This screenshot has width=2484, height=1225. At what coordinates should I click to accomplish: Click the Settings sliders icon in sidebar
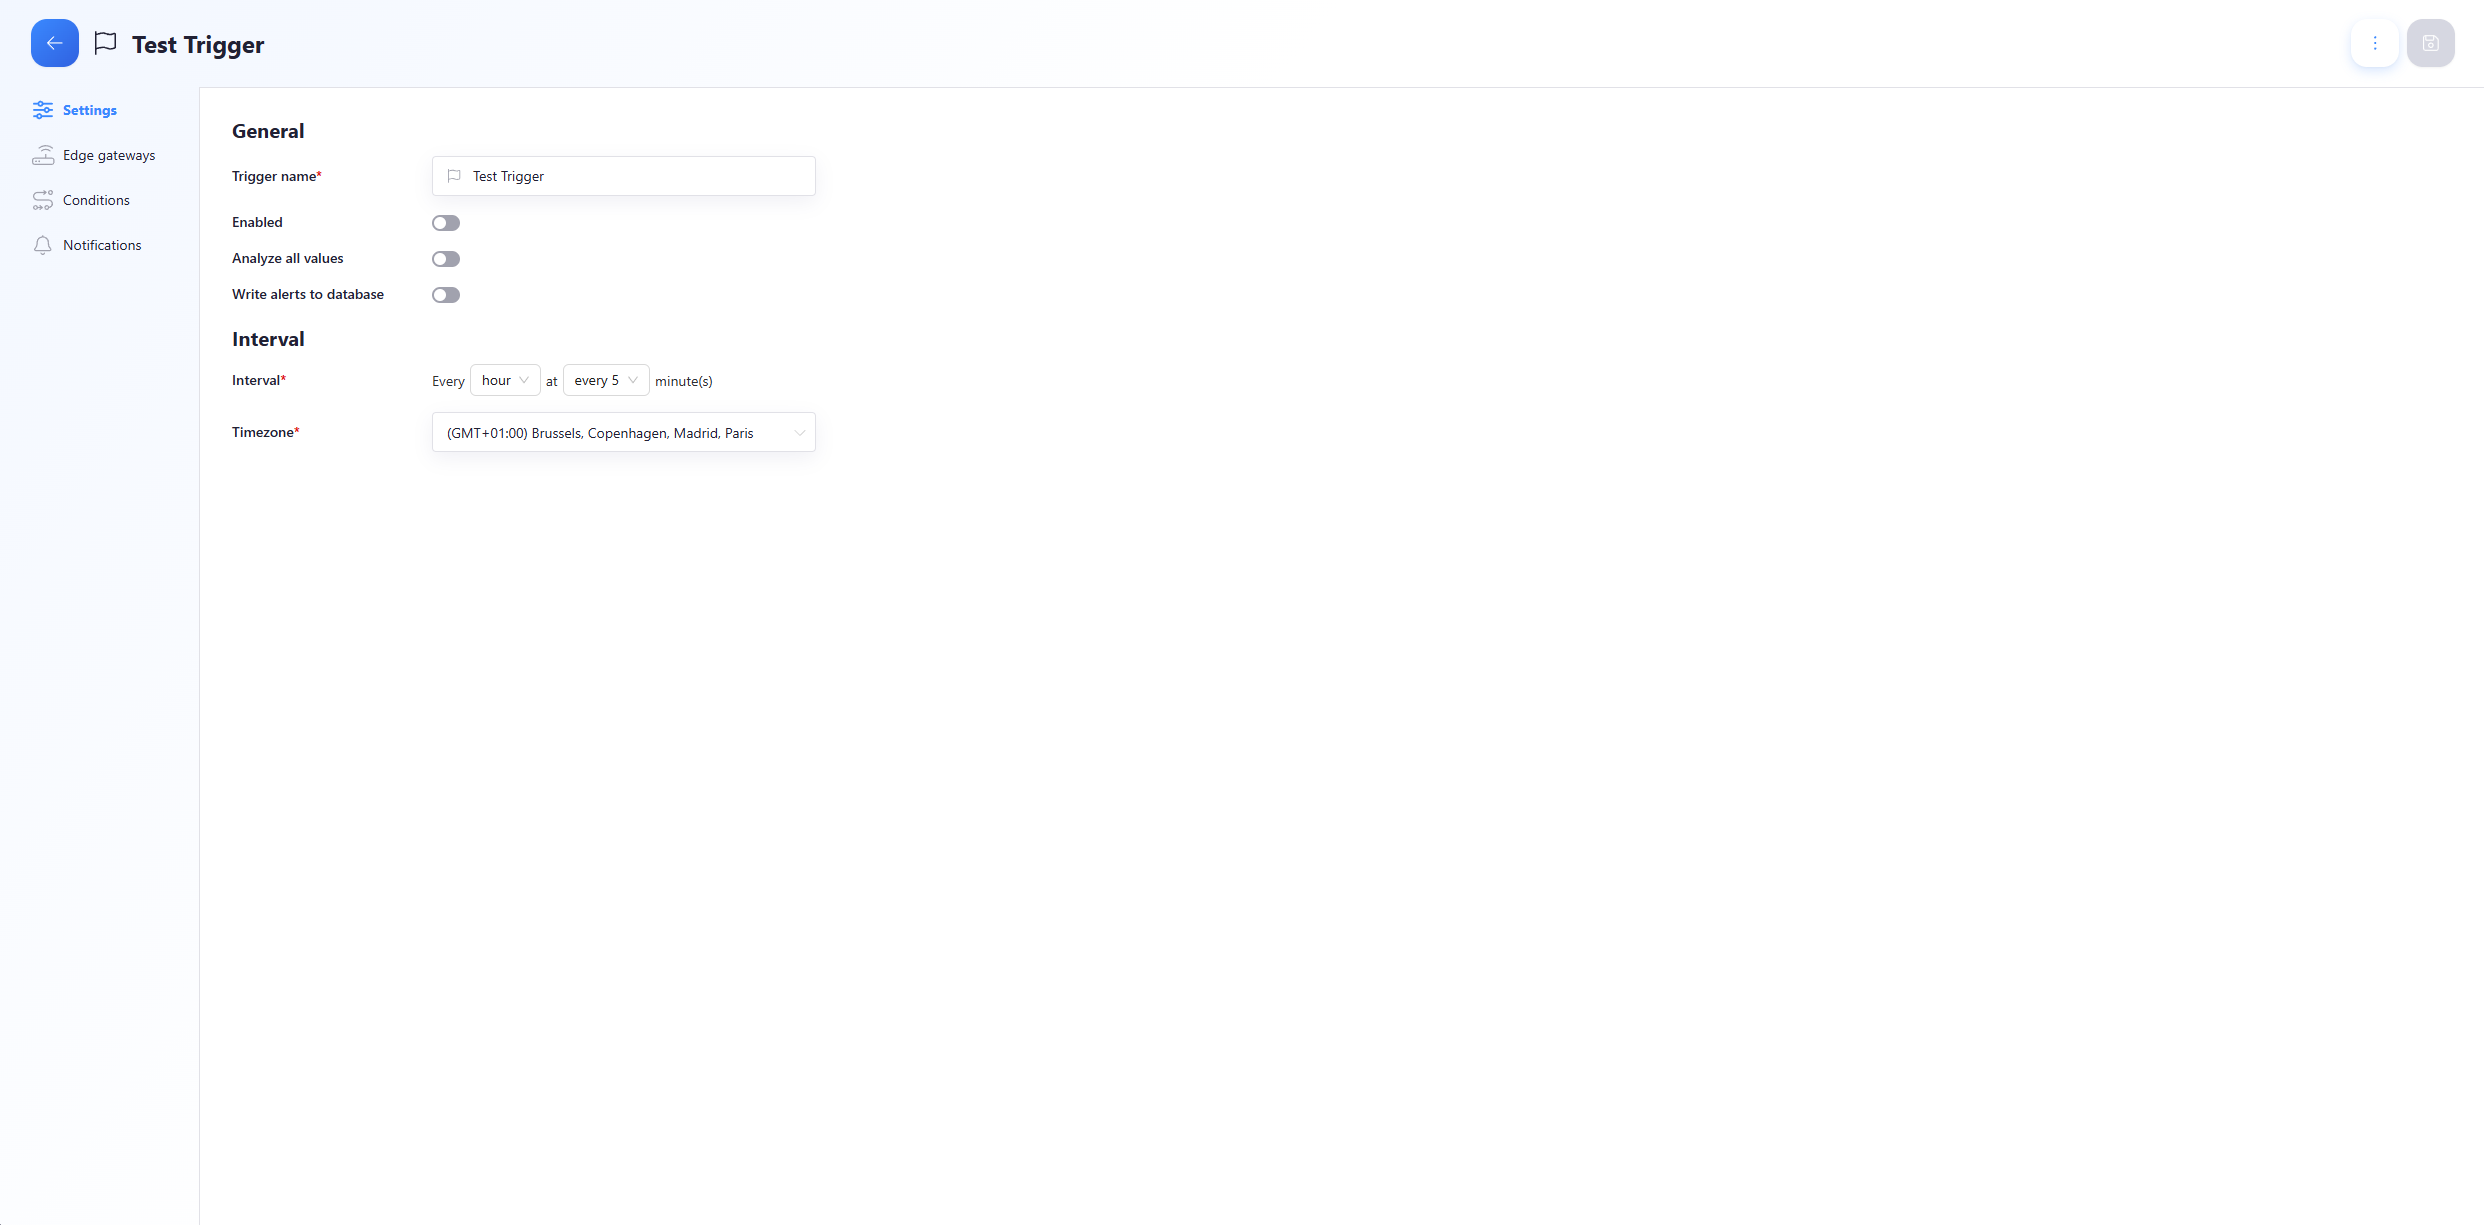tap(43, 110)
